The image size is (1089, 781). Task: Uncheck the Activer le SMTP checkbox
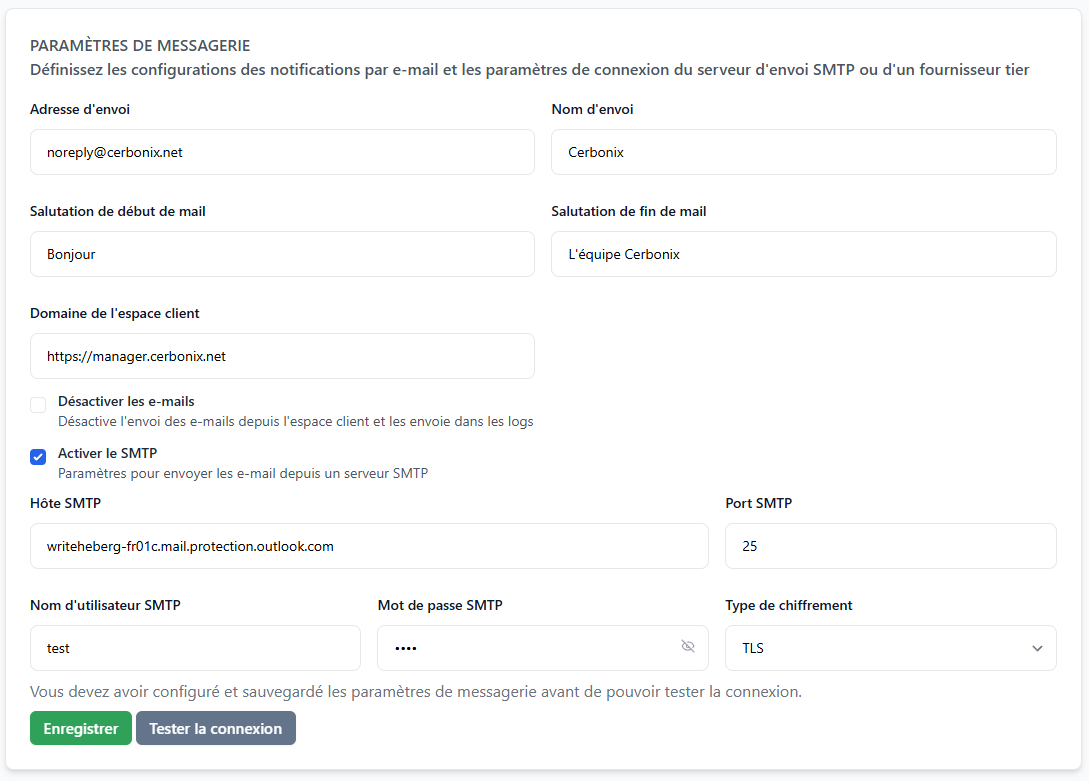click(x=38, y=457)
